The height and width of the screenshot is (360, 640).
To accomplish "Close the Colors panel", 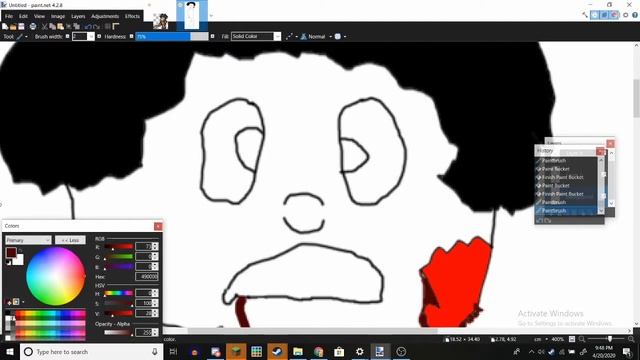I will tap(158, 226).
